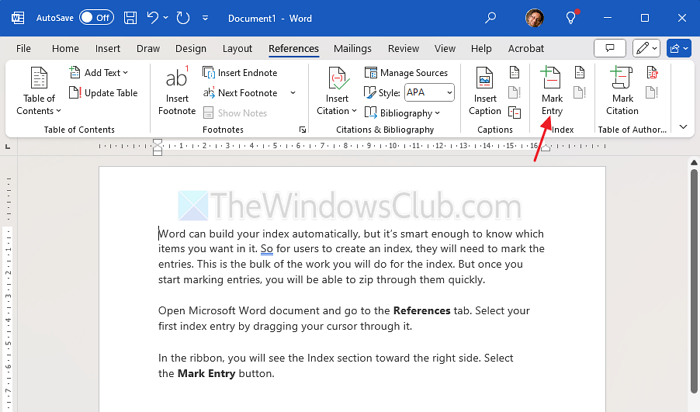Click the vertical scrollbar thumb
The height and width of the screenshot is (412, 700).
coord(694,280)
